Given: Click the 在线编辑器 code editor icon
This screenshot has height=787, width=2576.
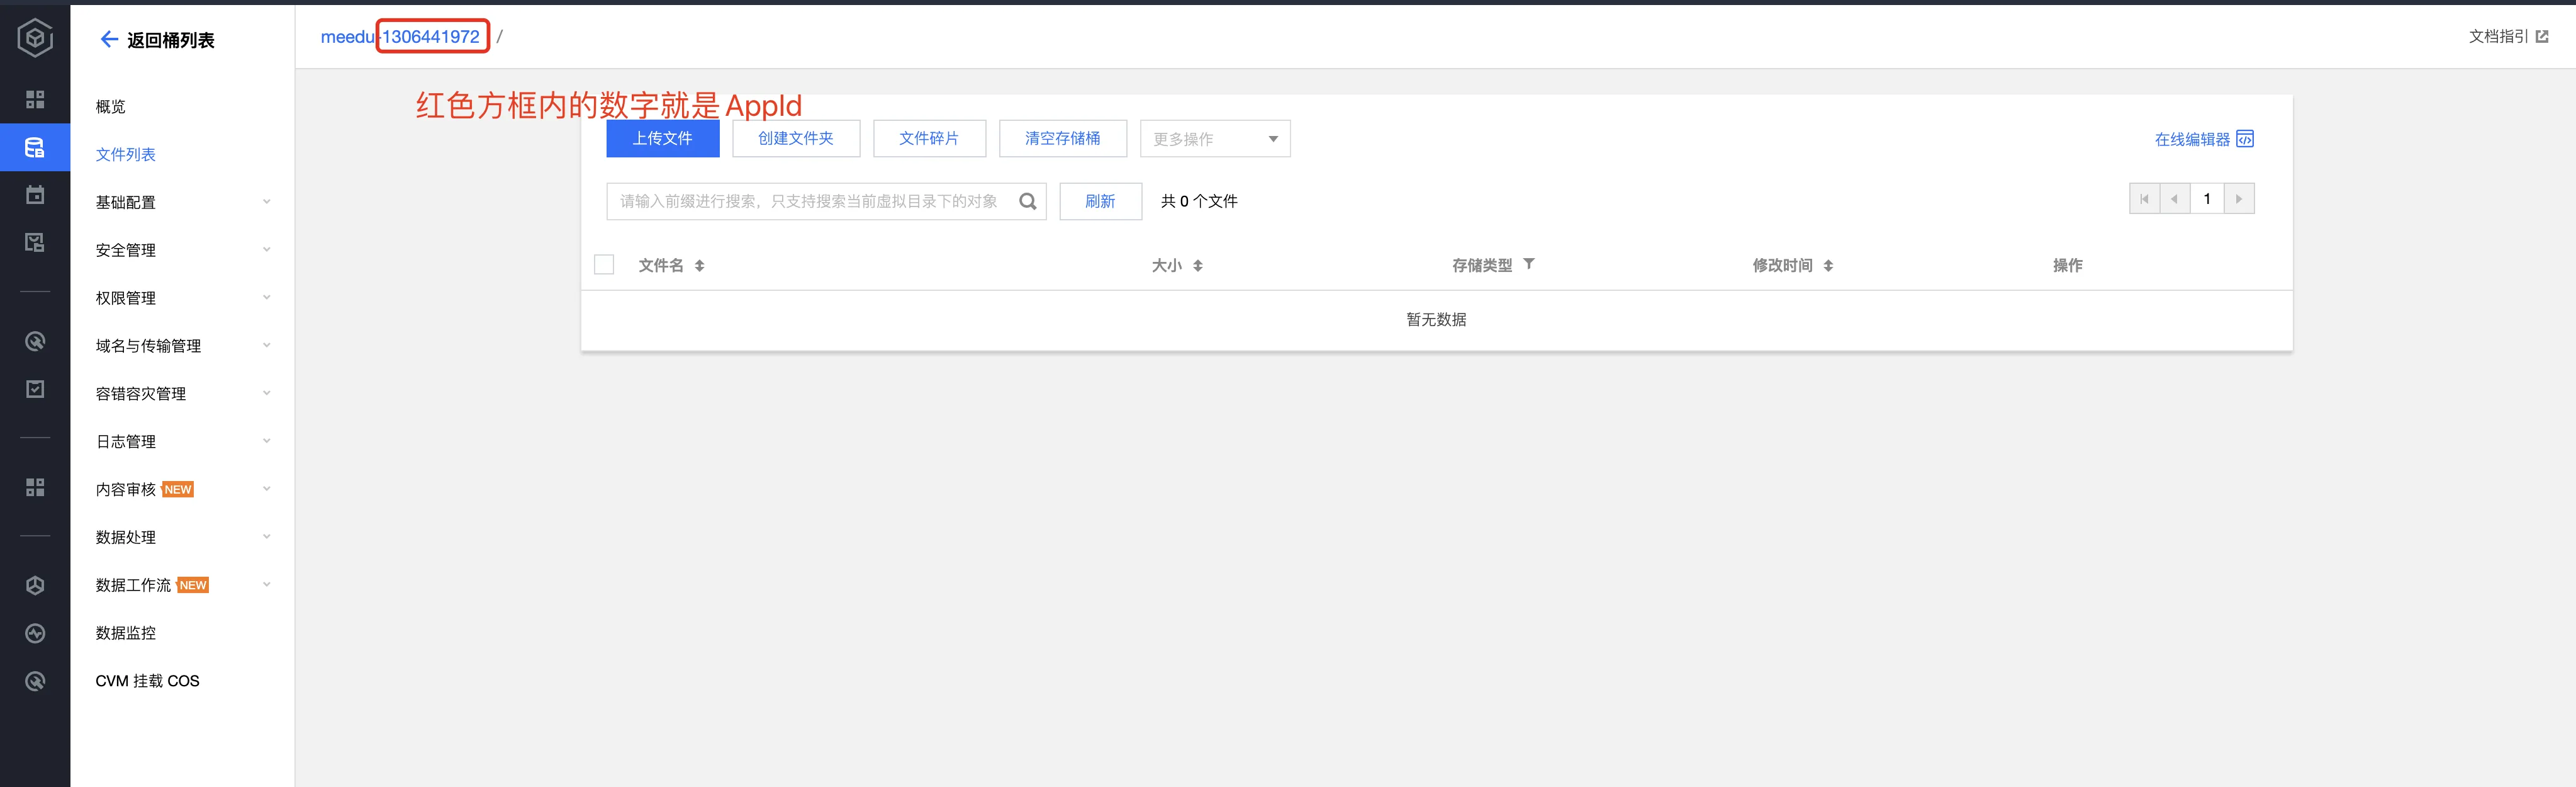Looking at the screenshot, I should tap(2245, 138).
